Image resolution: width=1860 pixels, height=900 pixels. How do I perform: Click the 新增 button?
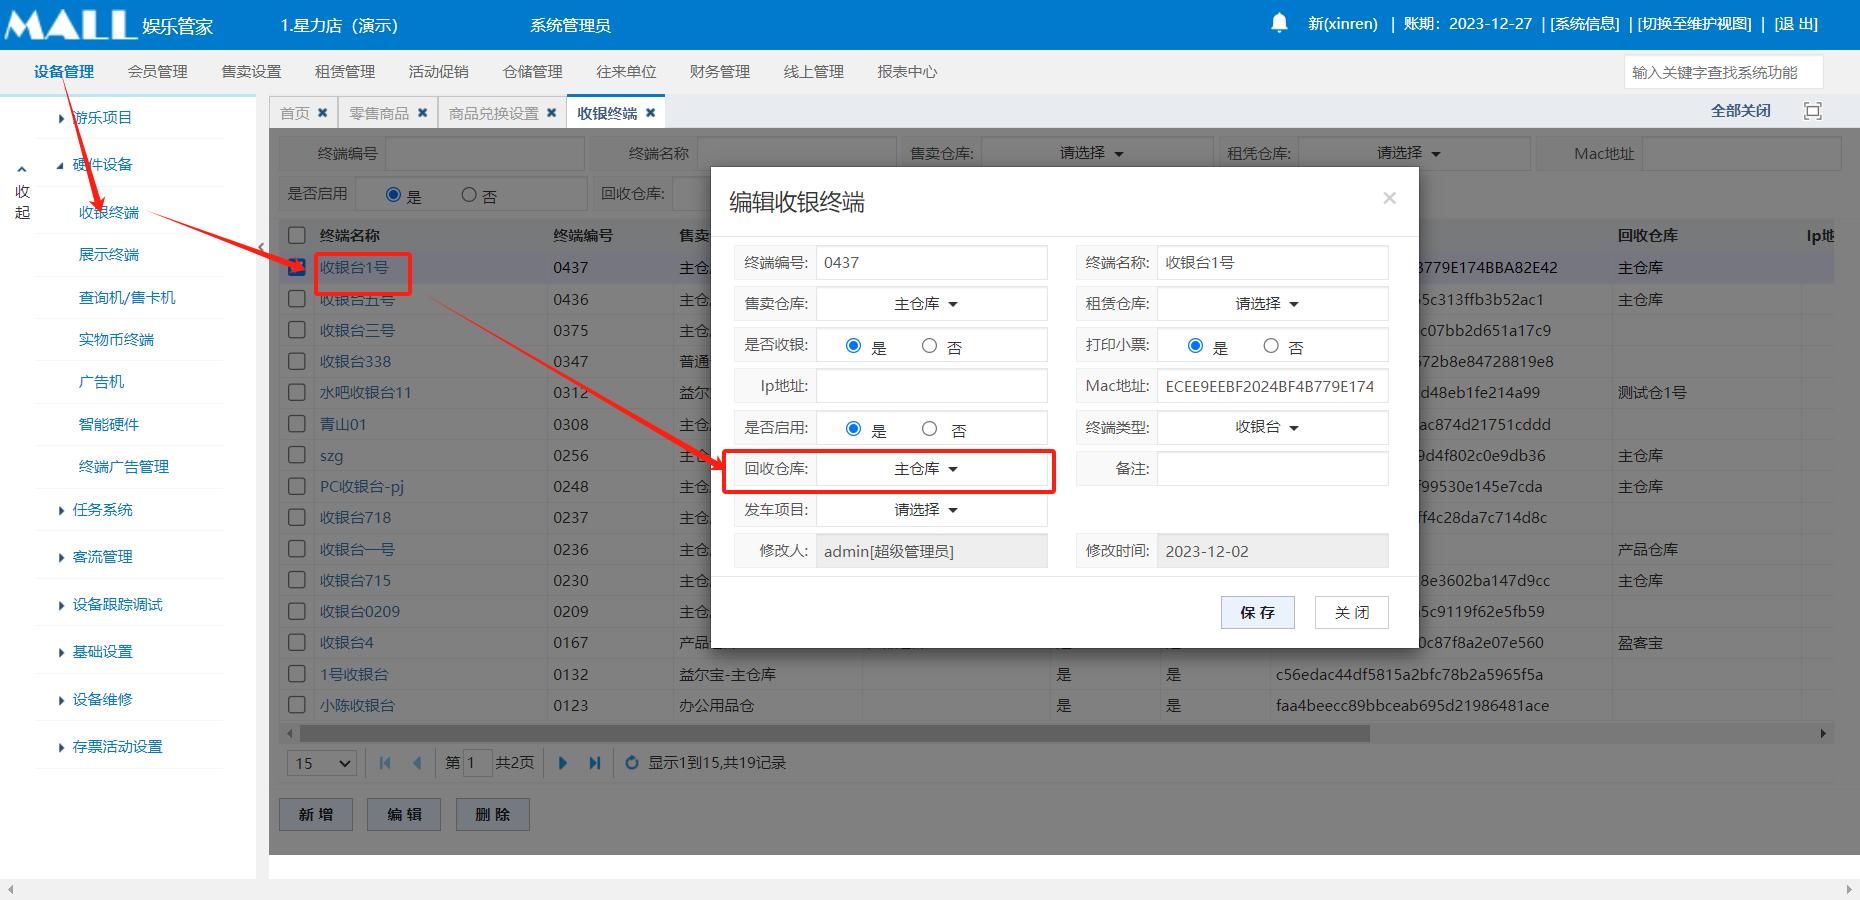(316, 814)
